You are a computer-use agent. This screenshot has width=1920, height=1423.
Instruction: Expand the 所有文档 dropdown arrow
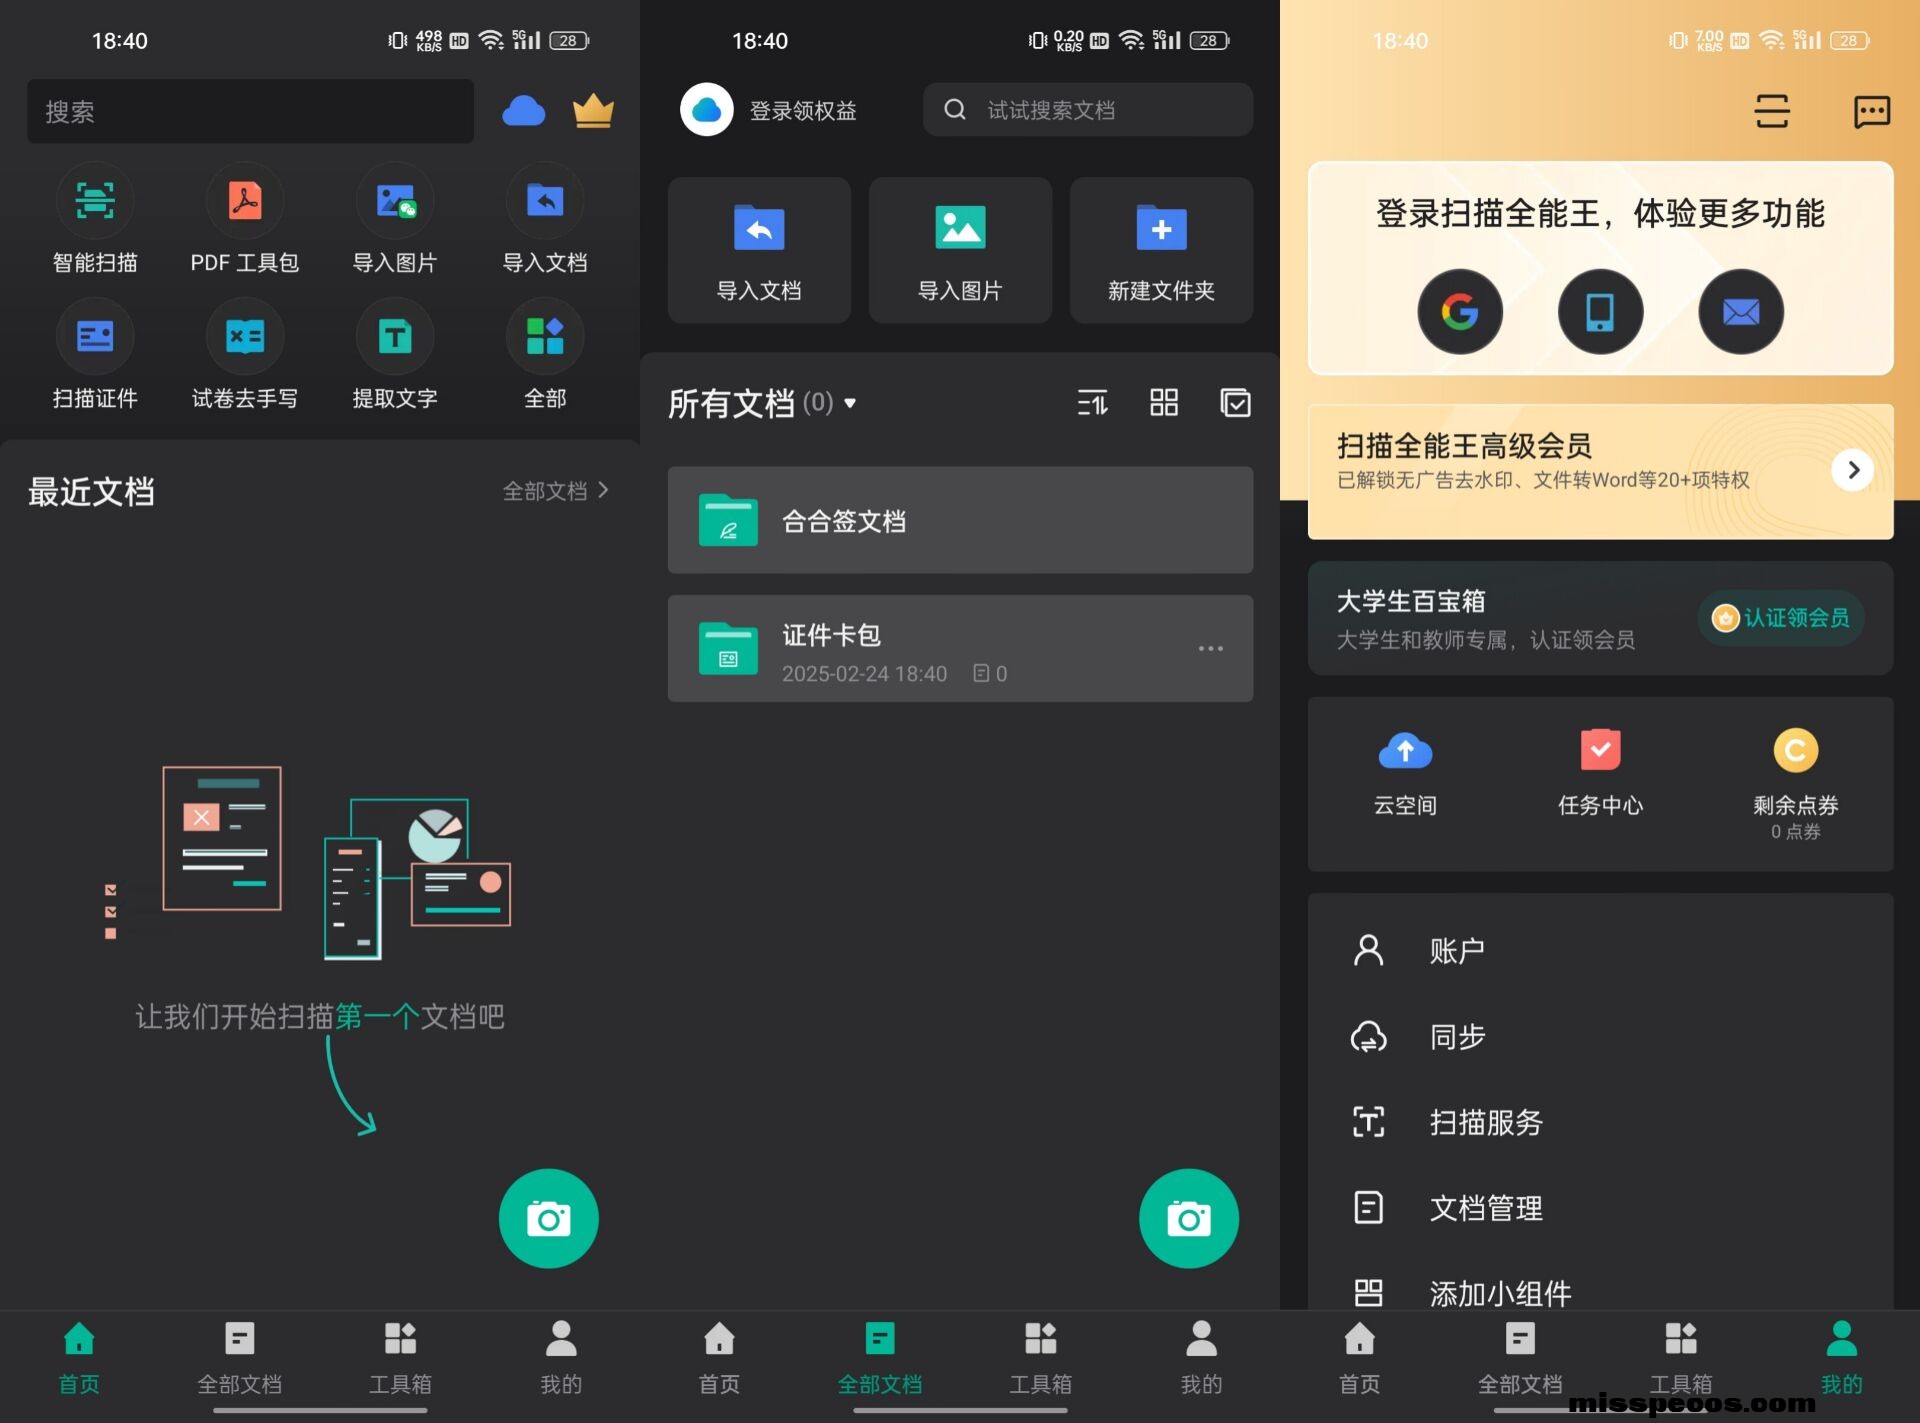tap(850, 403)
